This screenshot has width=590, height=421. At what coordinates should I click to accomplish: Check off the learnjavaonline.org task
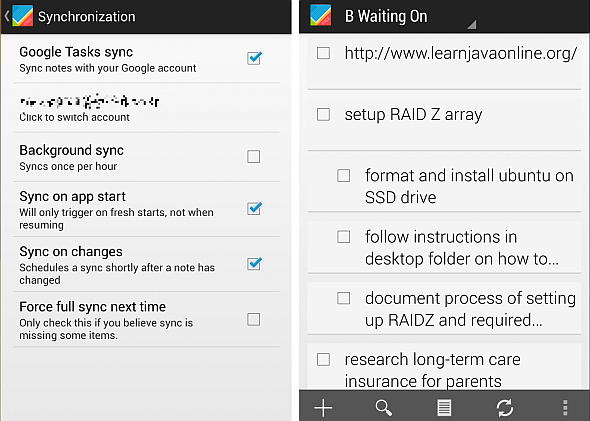323,53
